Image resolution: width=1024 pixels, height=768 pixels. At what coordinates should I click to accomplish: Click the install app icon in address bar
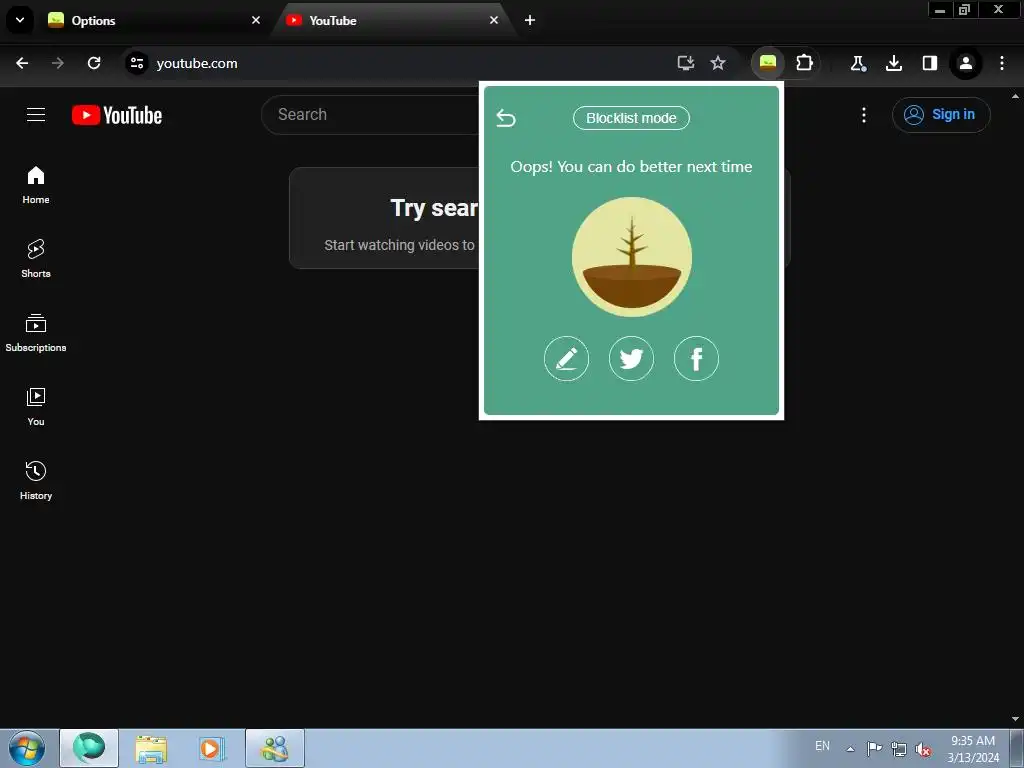(685, 63)
